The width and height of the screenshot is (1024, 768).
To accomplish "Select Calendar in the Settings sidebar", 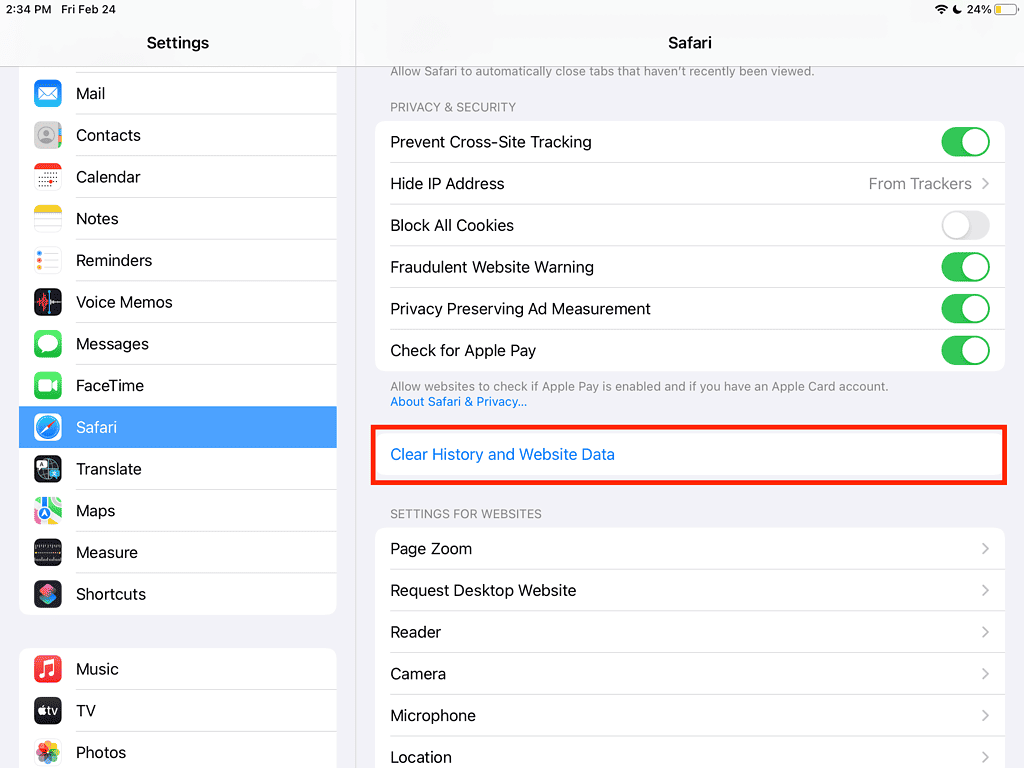I will pos(178,177).
